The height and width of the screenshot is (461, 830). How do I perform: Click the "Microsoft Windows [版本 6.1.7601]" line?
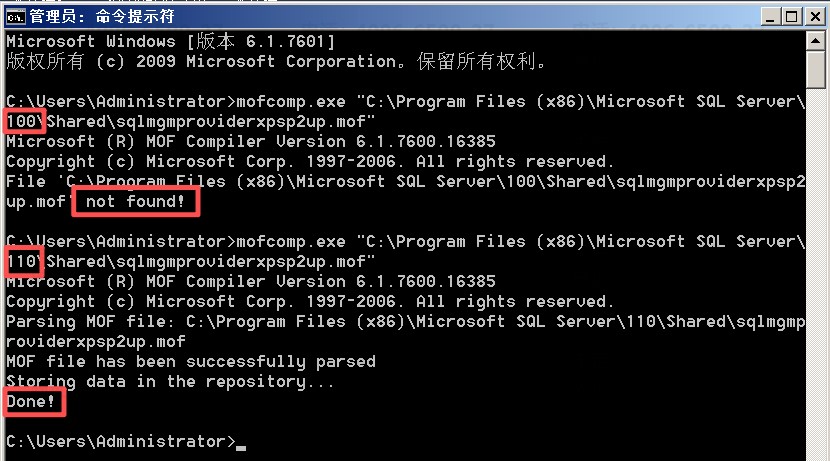[170, 42]
